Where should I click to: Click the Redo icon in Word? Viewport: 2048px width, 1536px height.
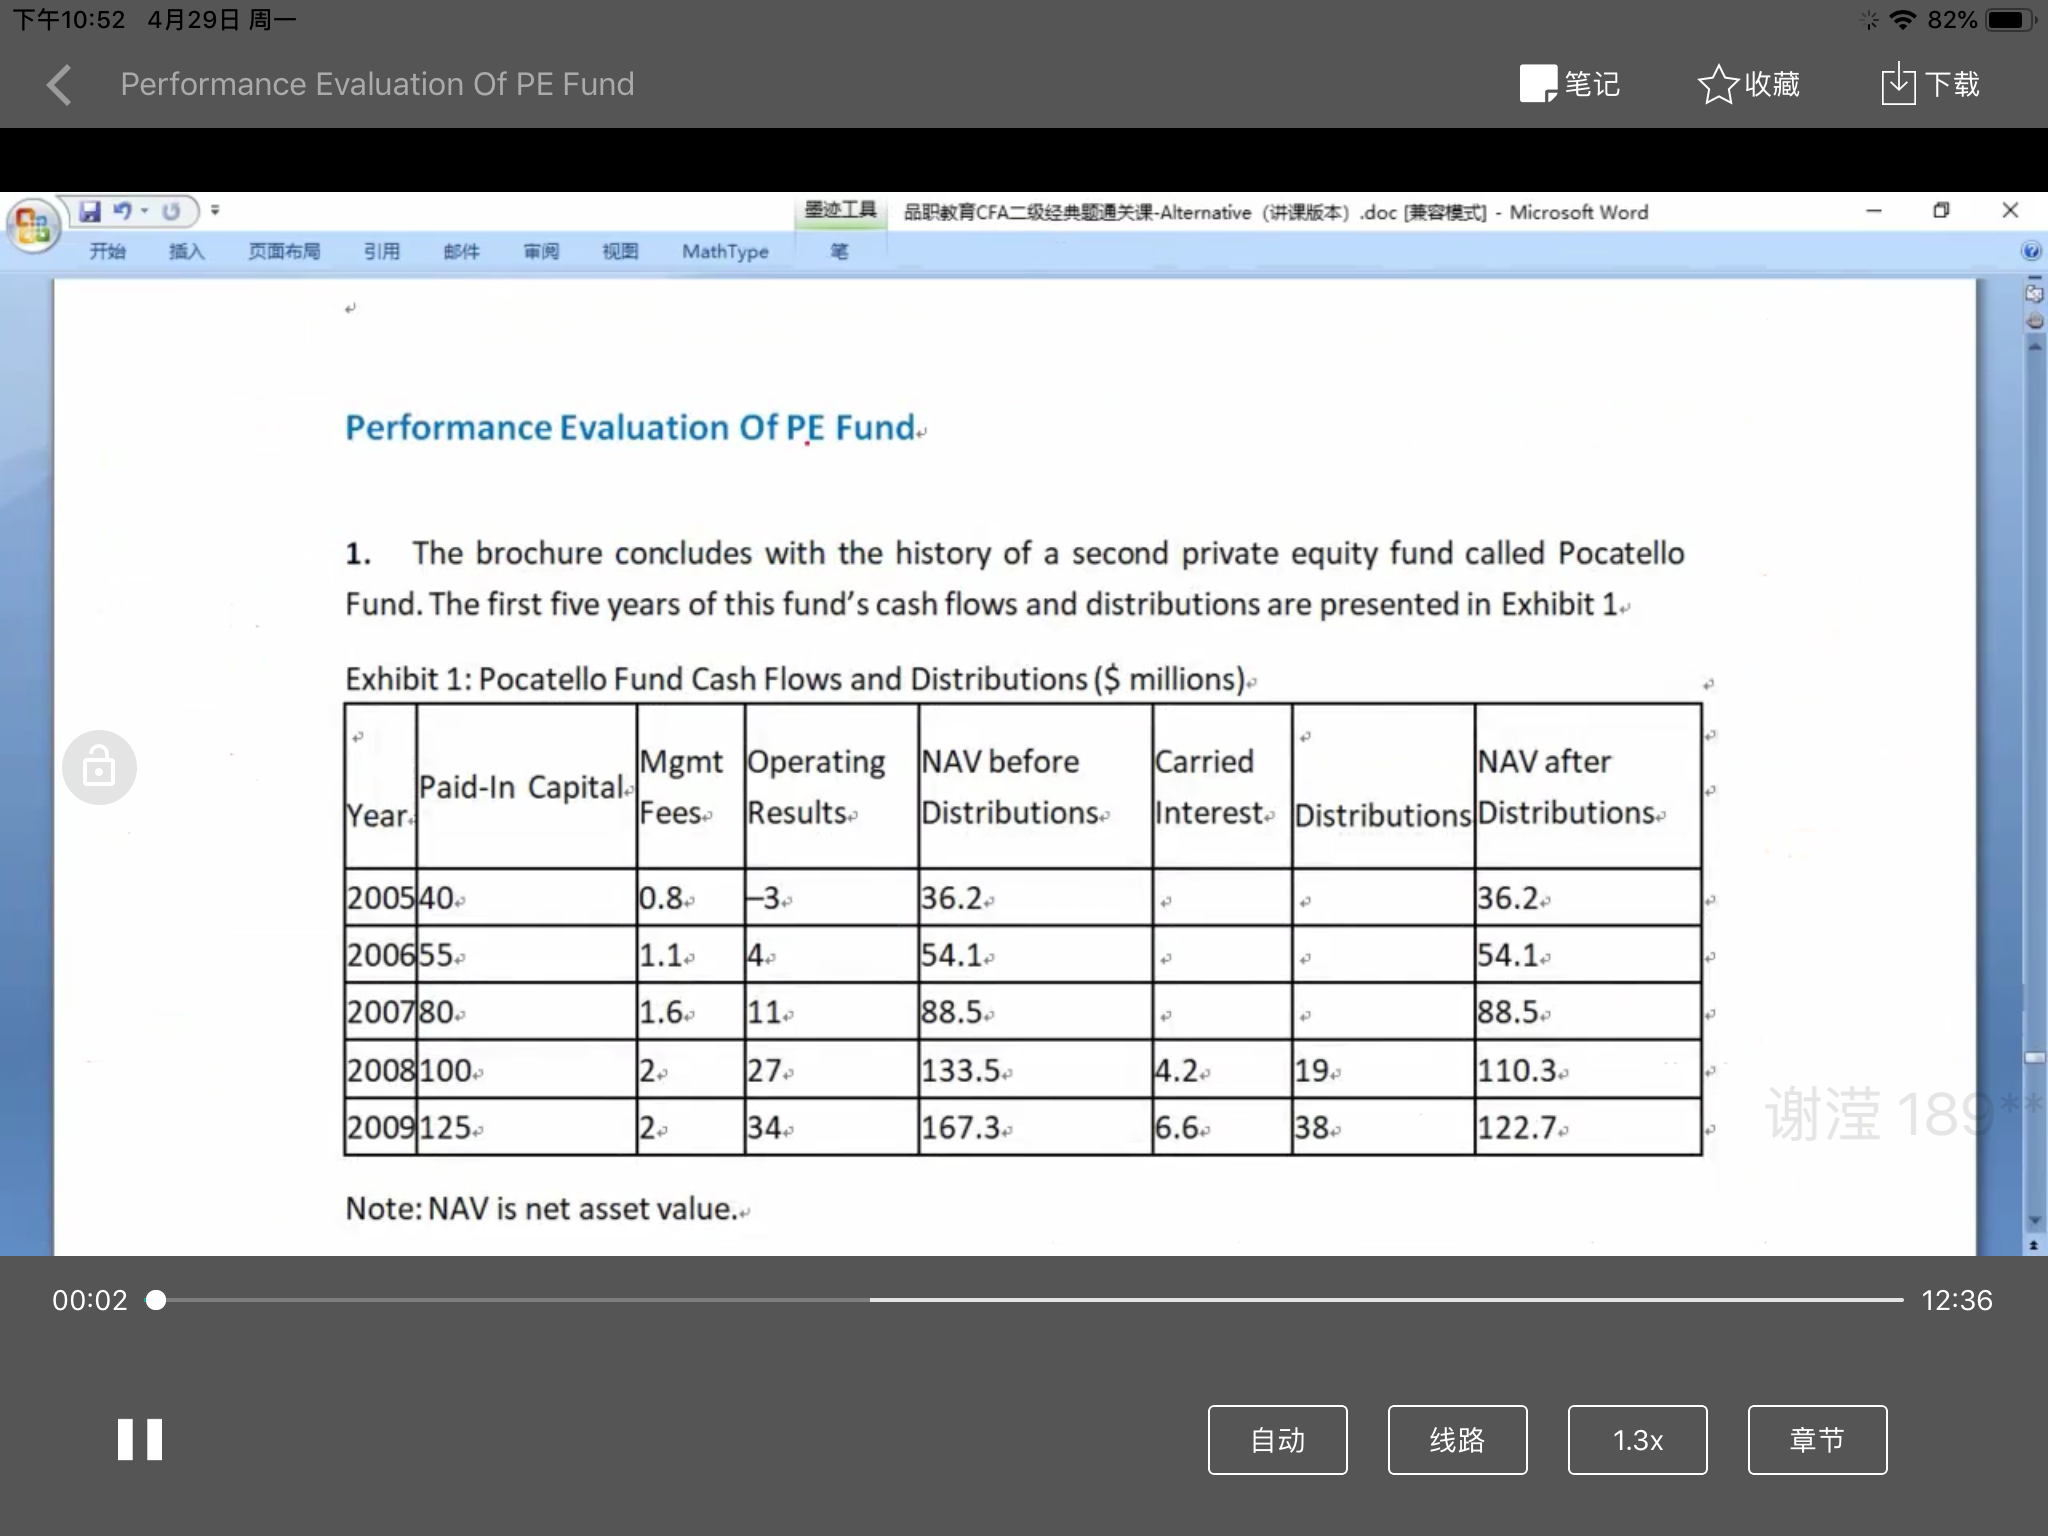(171, 211)
